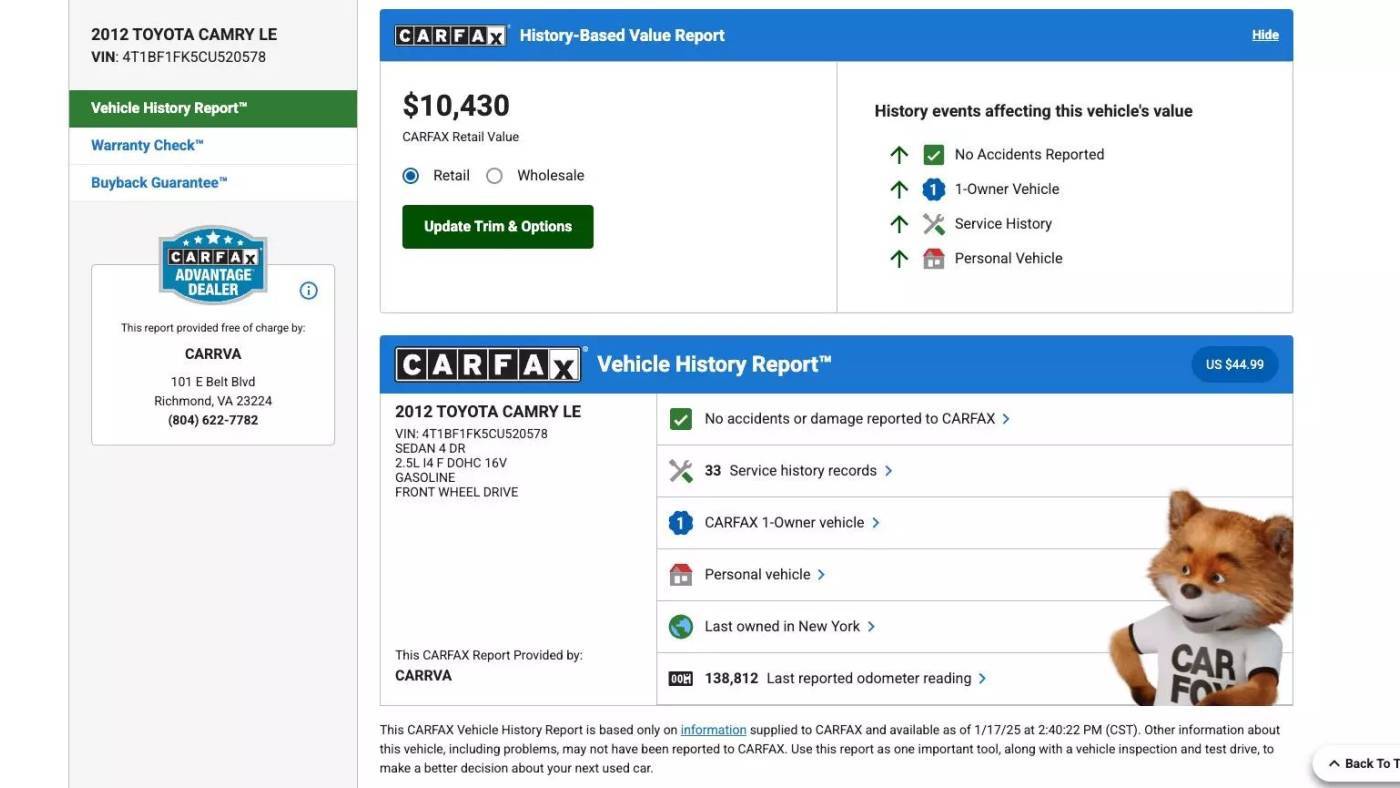Click the 101 E Belt Blvd address line
This screenshot has height=788, width=1400.
[213, 382]
